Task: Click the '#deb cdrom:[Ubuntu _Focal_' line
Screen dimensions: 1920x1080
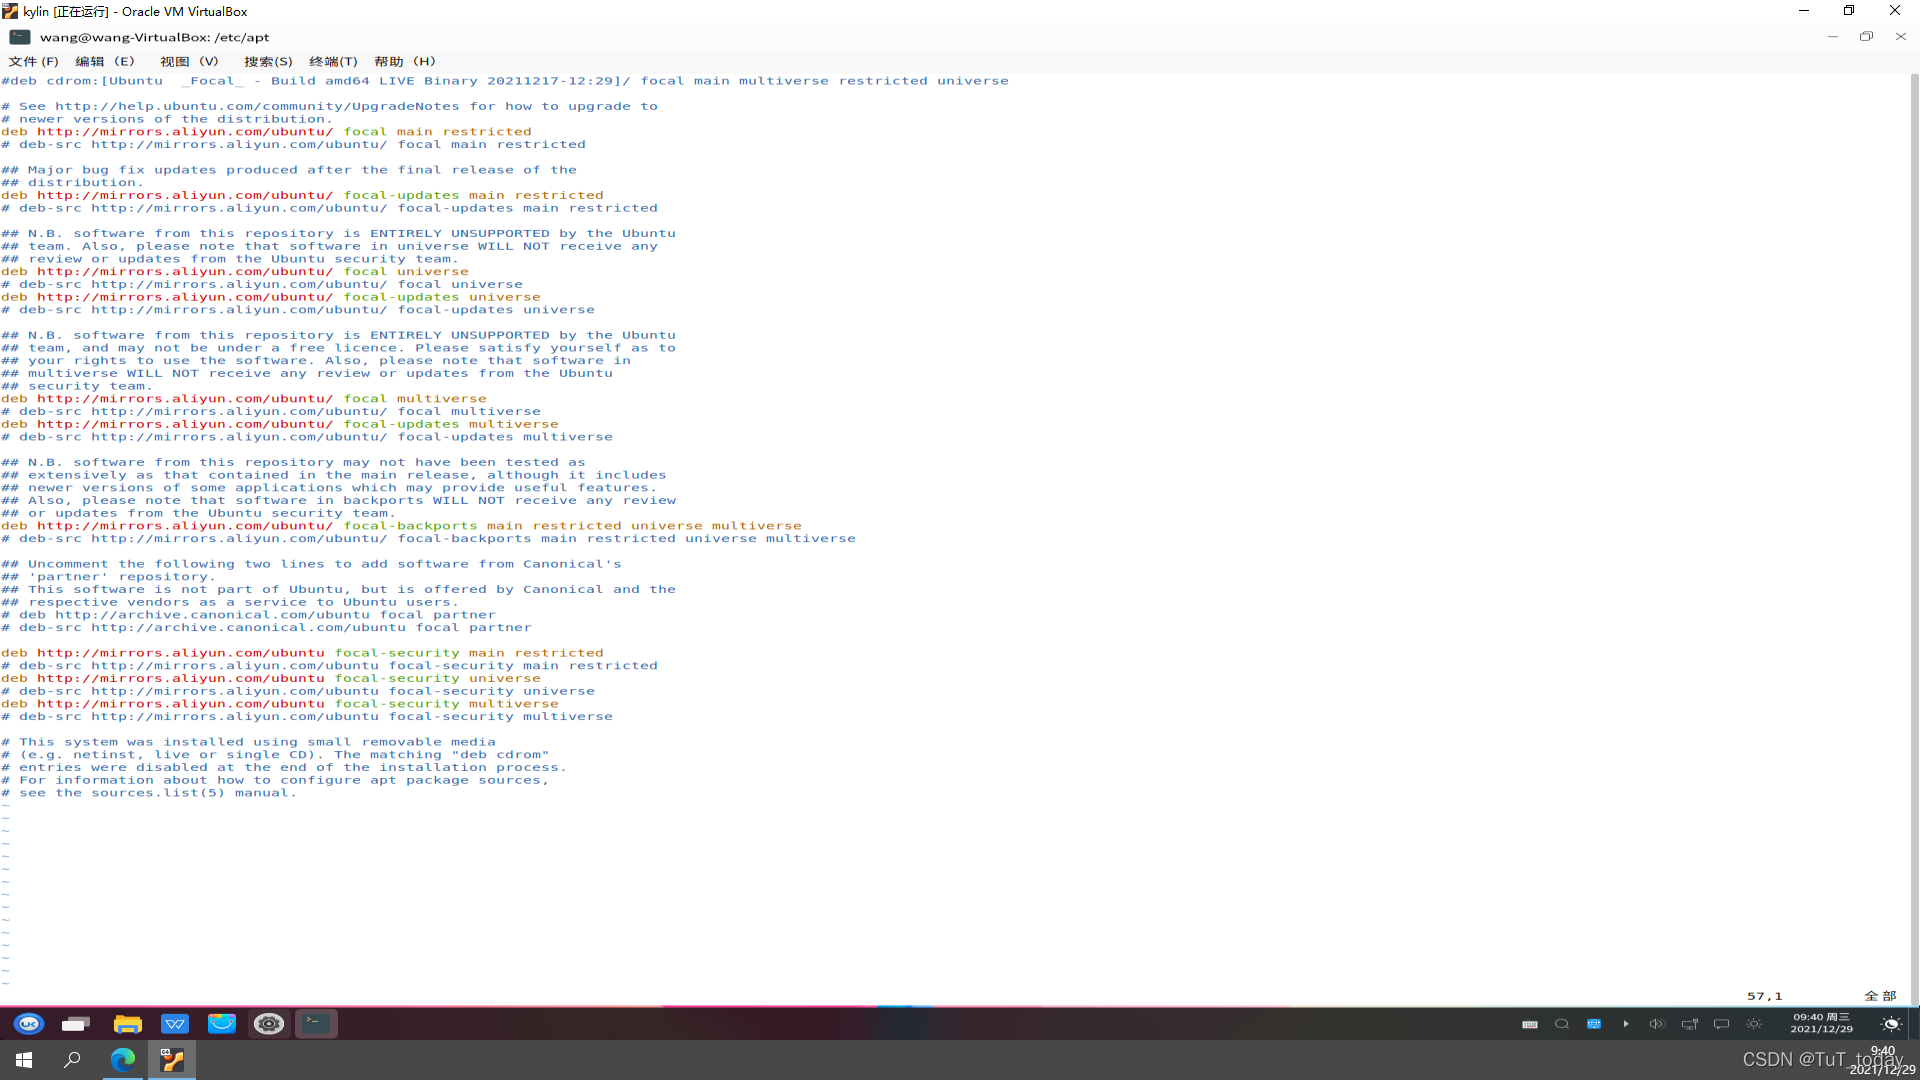Action: (505, 81)
